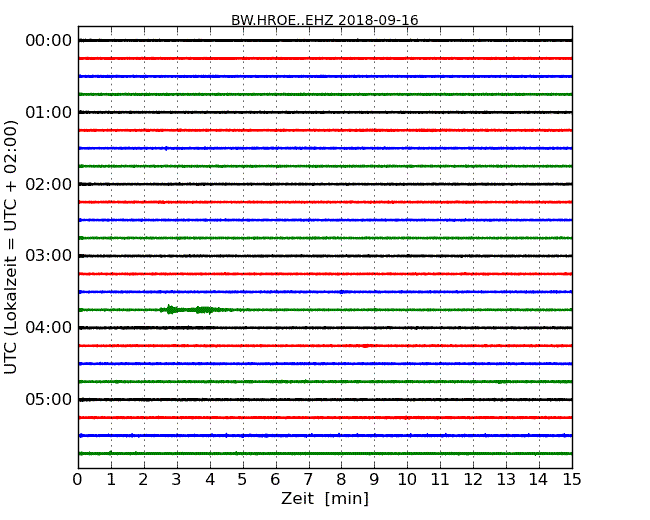The width and height of the screenshot is (650, 520).
Task: Click x-axis tick label 4
Action: (x=210, y=480)
